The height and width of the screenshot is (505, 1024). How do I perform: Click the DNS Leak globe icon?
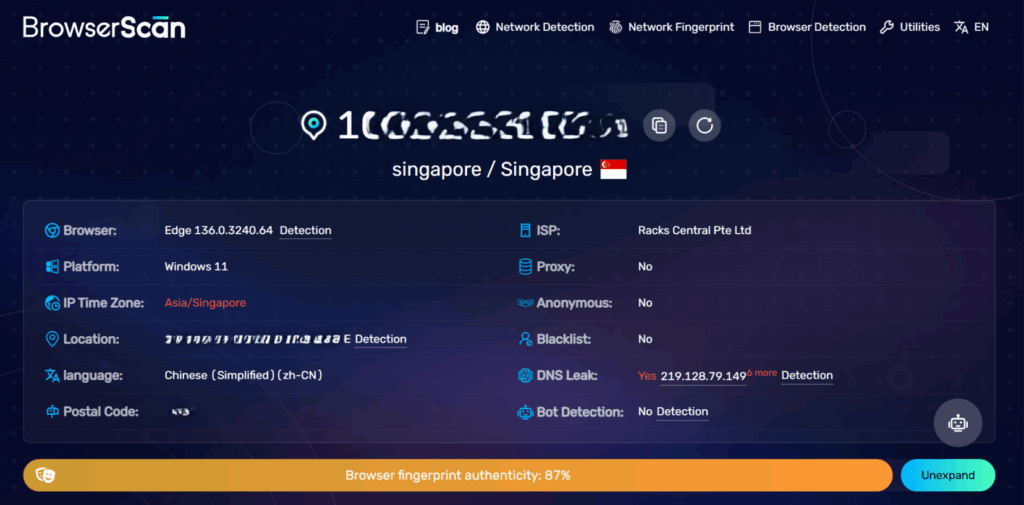[x=525, y=376]
